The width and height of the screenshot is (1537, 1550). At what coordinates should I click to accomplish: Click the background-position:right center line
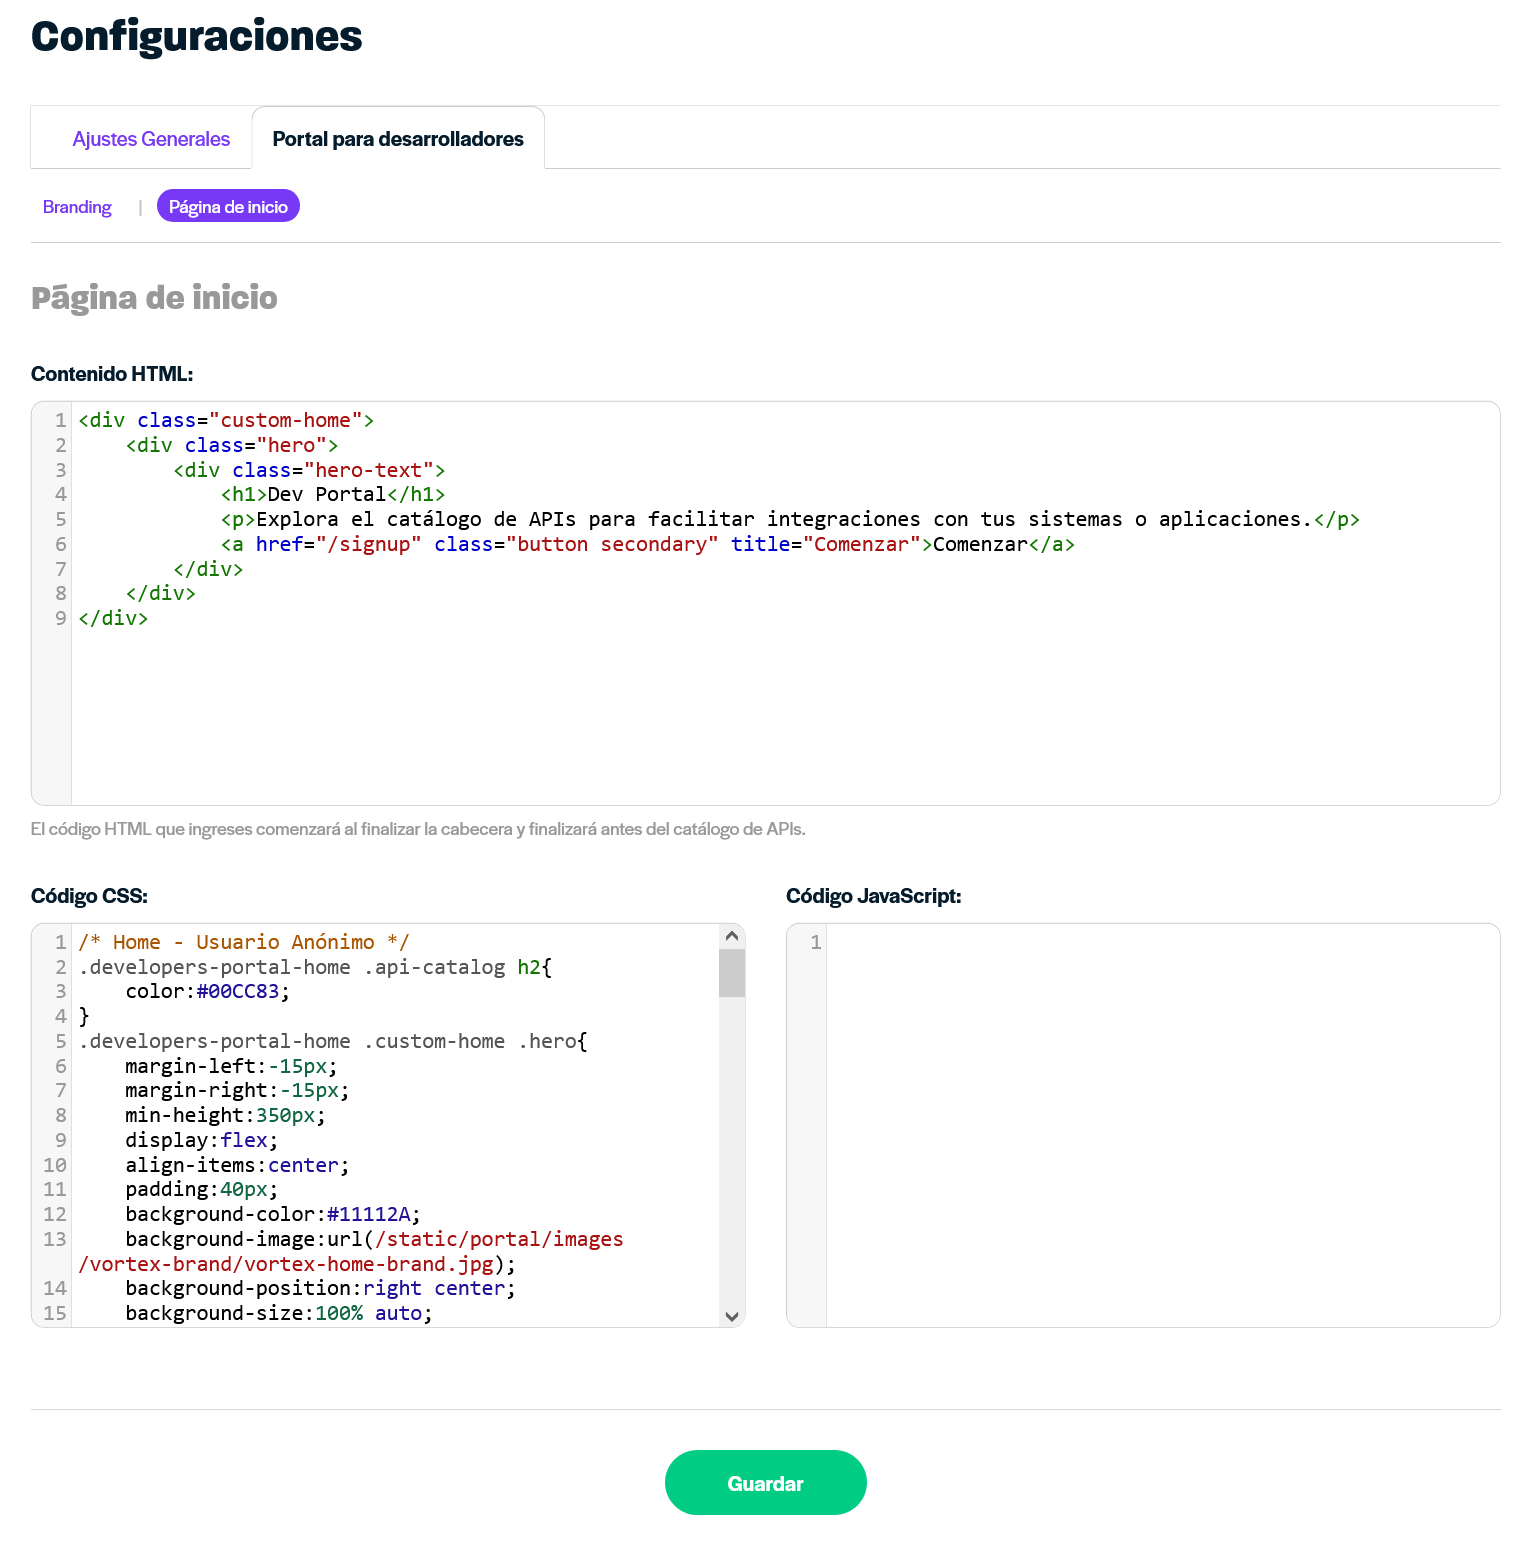[321, 1288]
